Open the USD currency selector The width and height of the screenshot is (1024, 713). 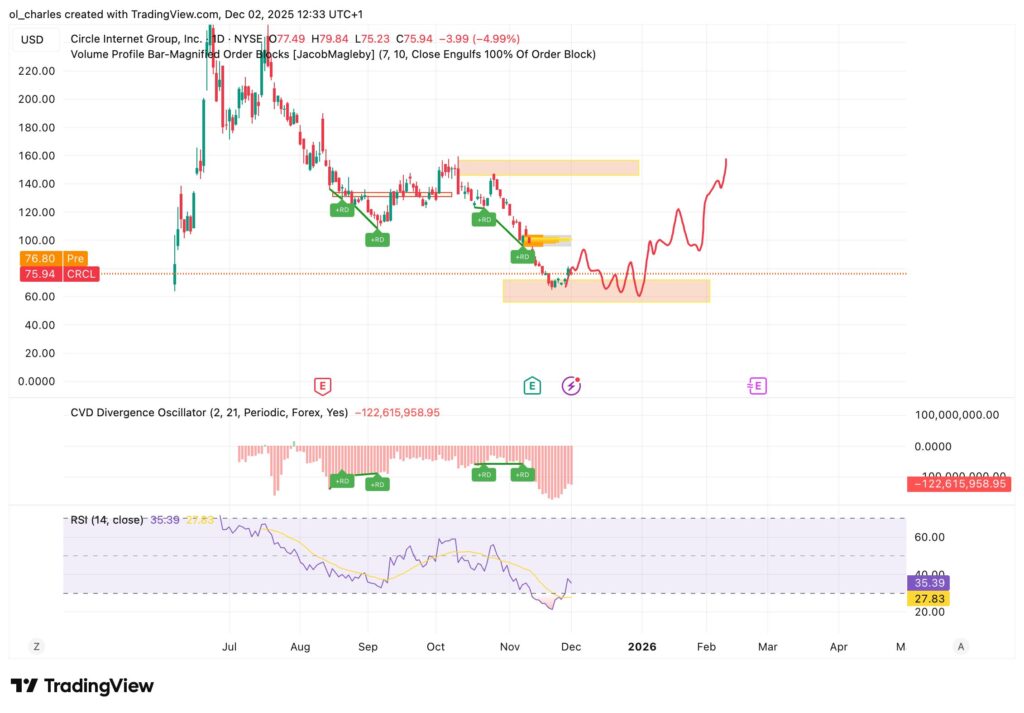pyautogui.click(x=34, y=39)
